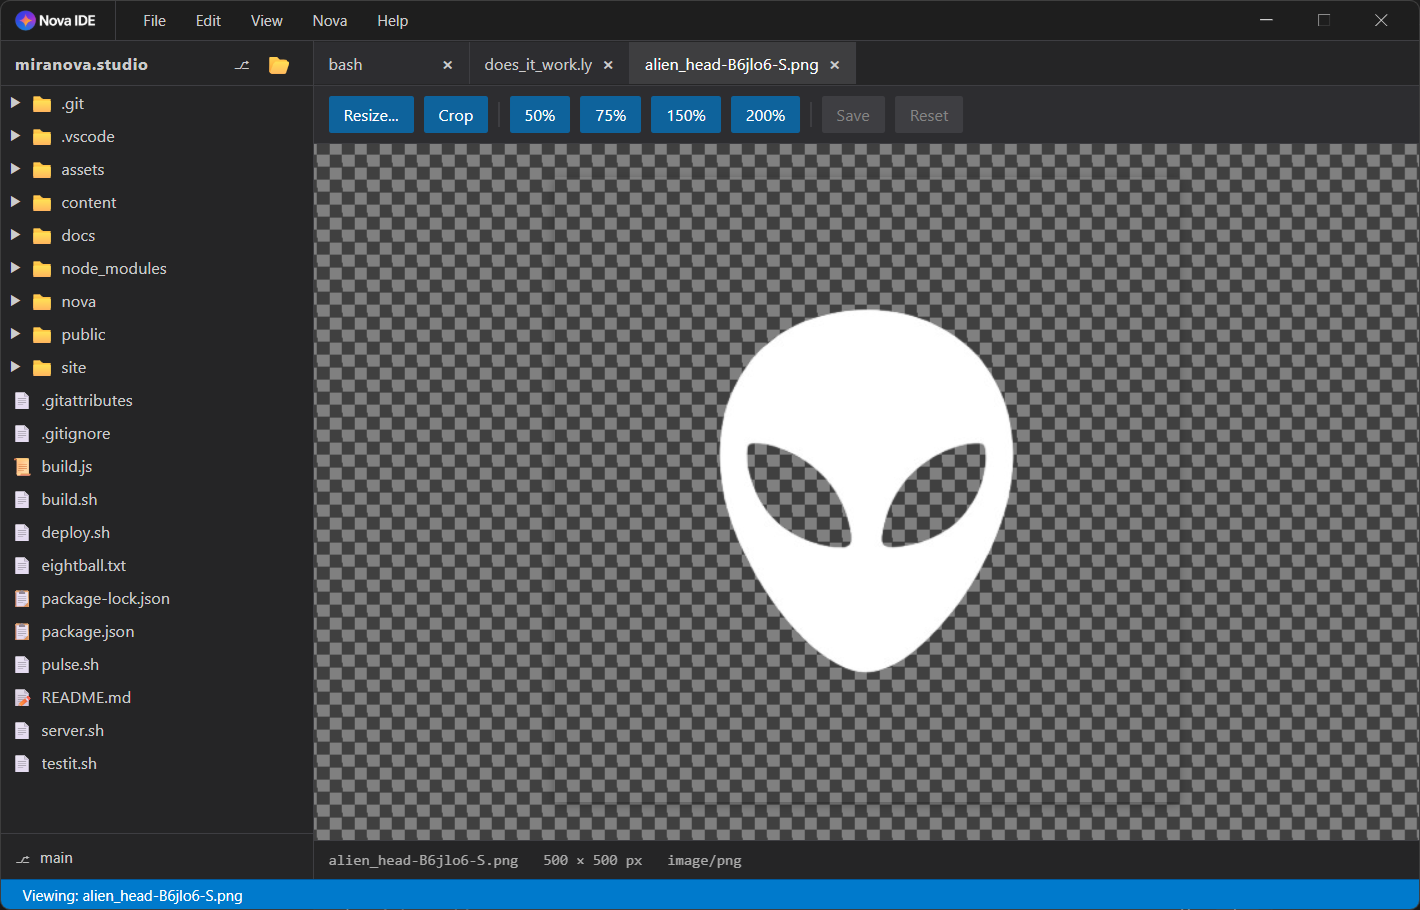This screenshot has height=910, width=1420.
Task: Switch to the bash tab
Action: point(345,63)
